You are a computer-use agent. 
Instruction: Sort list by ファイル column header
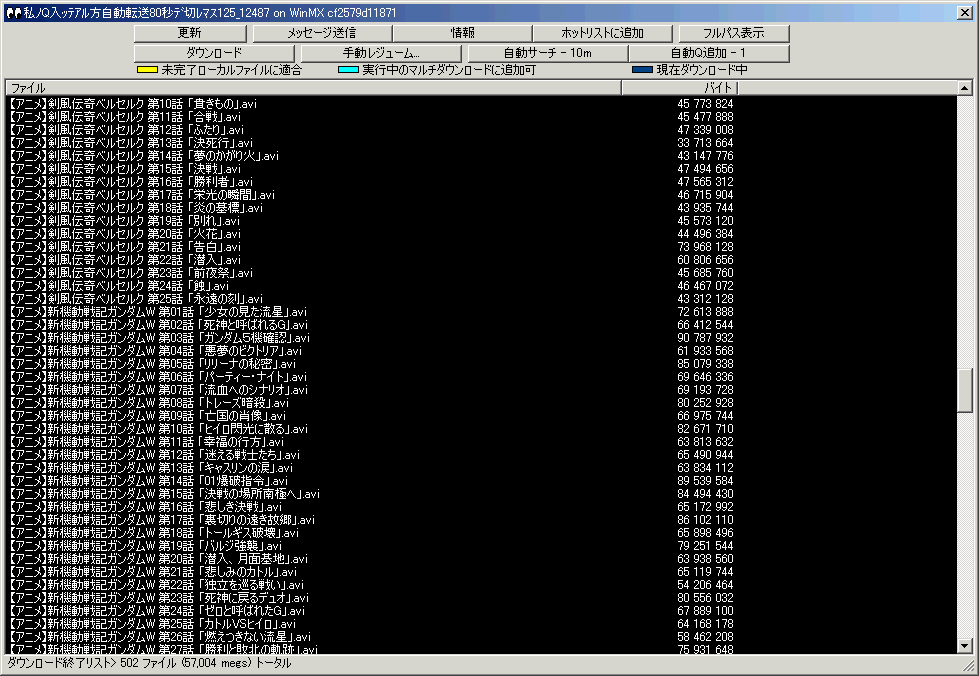(312, 88)
